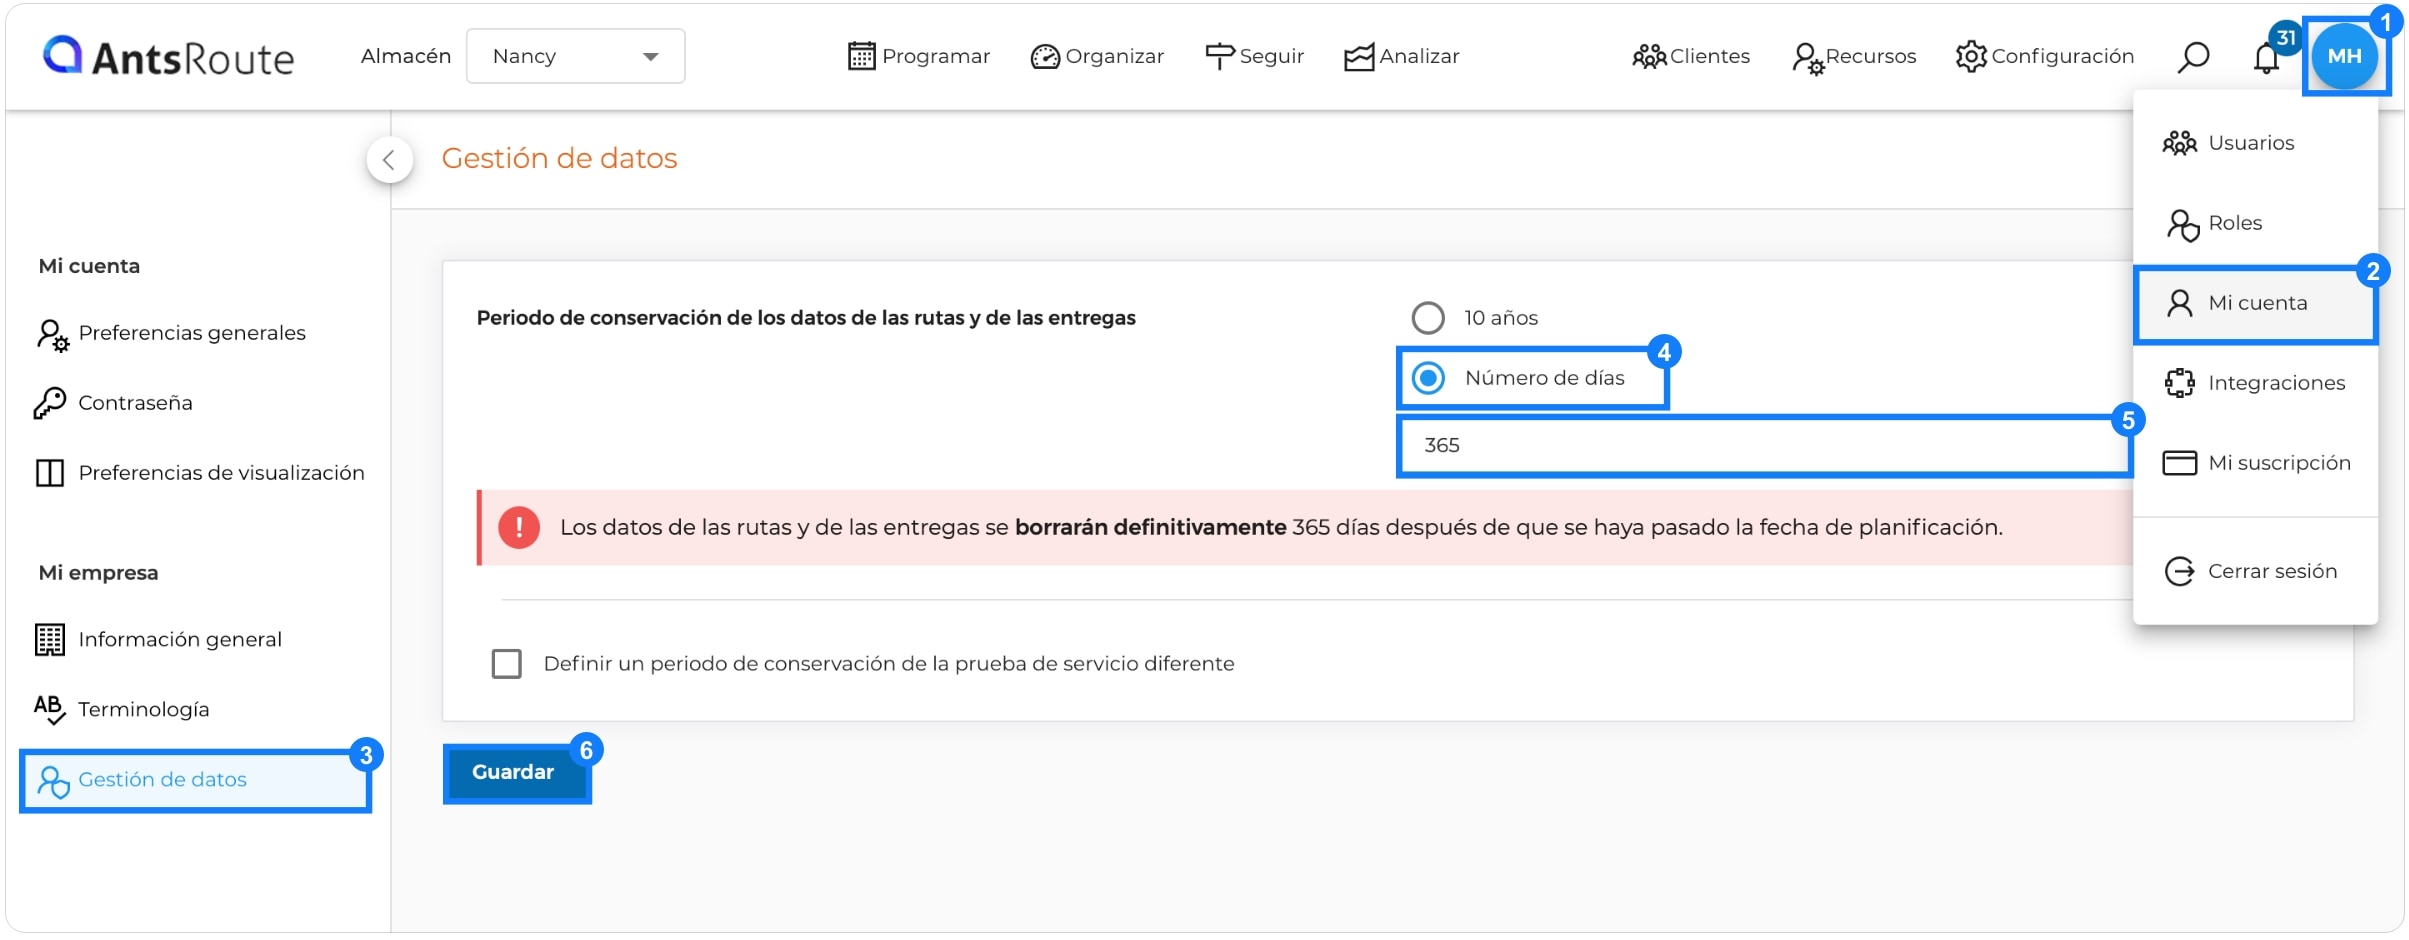Image resolution: width=2409 pixels, height=940 pixels.
Task: Click the Gestión de datos page title
Action: (560, 159)
